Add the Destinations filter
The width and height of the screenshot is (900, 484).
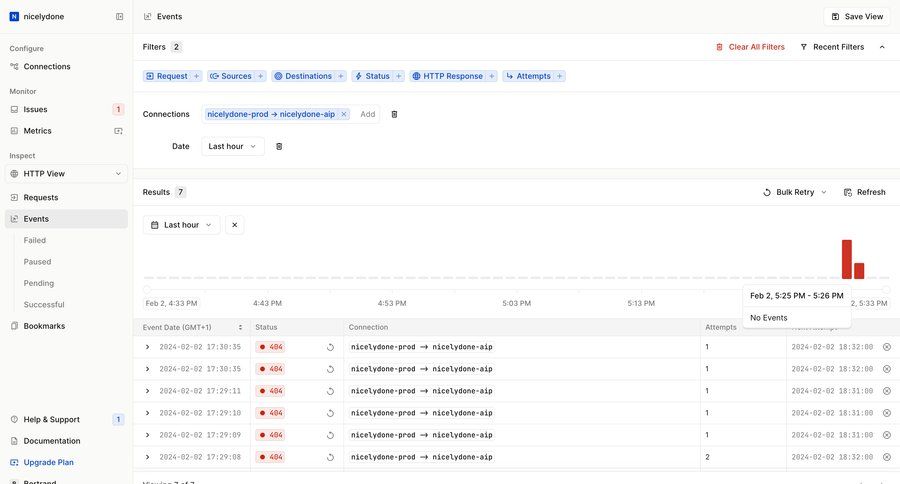(309, 76)
